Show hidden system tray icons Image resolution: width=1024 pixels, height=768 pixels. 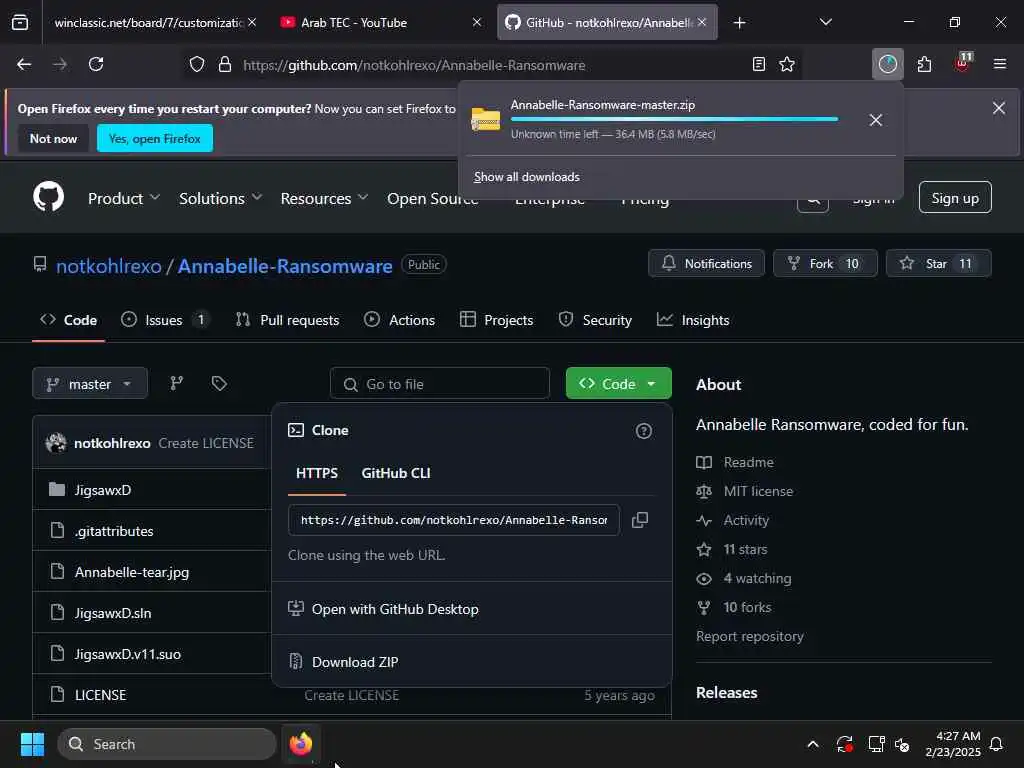click(812, 744)
